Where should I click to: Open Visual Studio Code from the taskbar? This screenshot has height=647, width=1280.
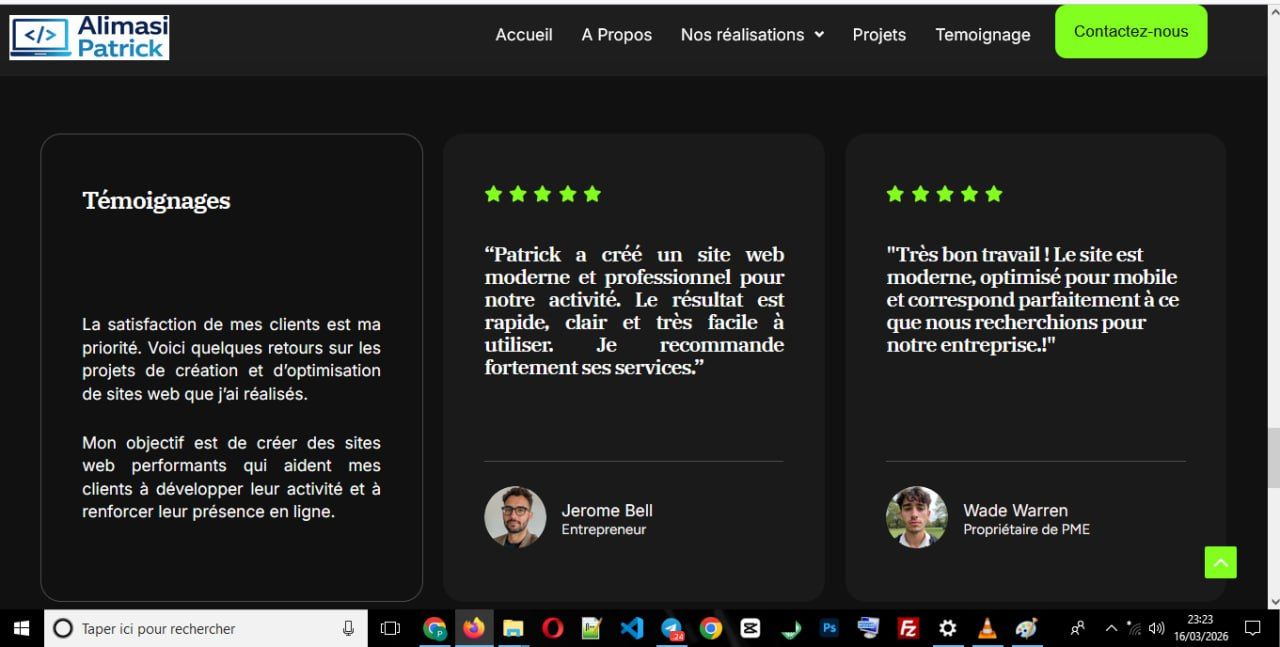click(x=631, y=628)
